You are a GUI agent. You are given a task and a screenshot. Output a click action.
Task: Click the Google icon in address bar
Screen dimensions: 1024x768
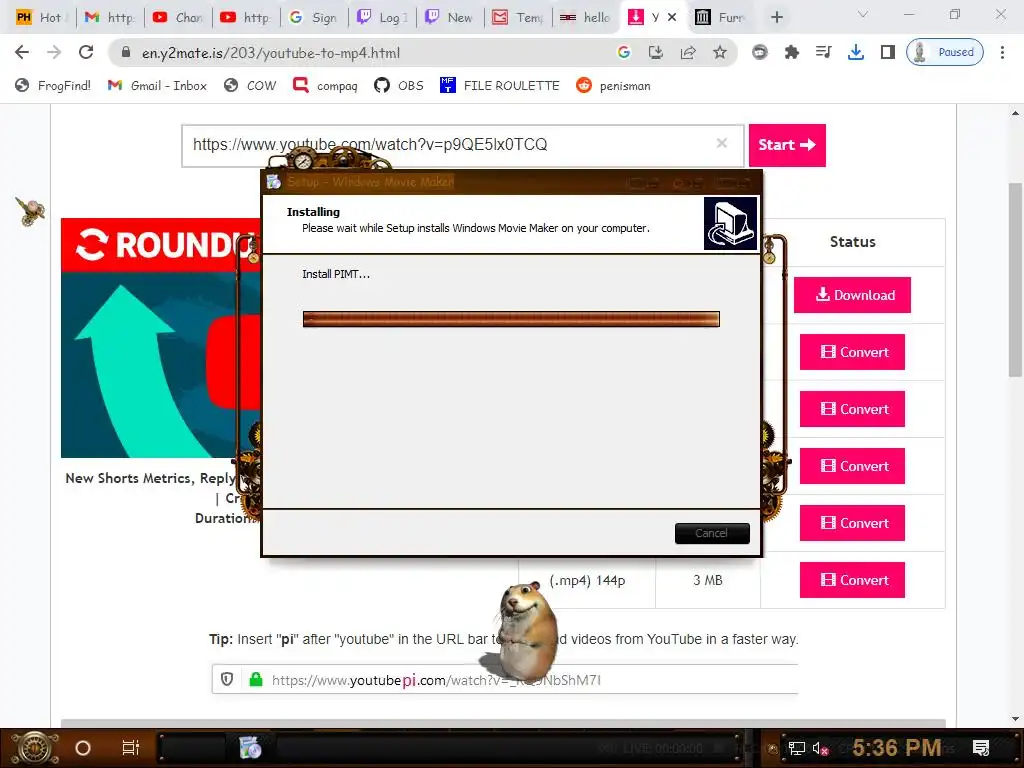pyautogui.click(x=624, y=52)
